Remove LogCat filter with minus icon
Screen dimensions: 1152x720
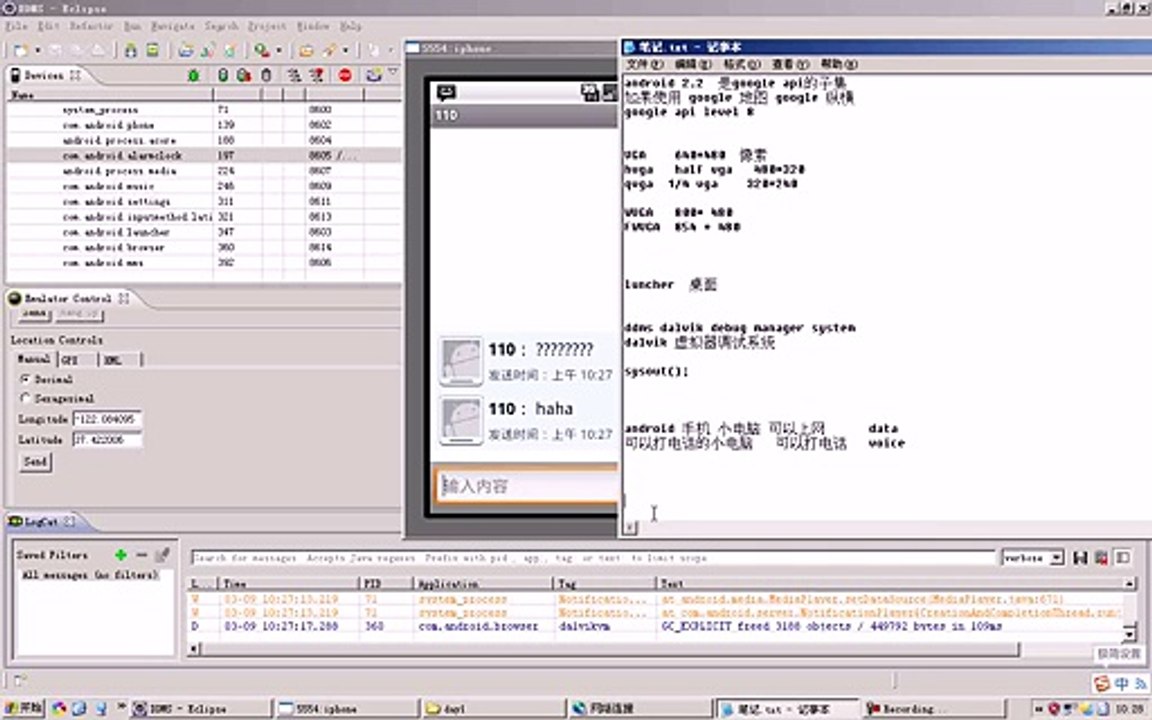[x=142, y=555]
